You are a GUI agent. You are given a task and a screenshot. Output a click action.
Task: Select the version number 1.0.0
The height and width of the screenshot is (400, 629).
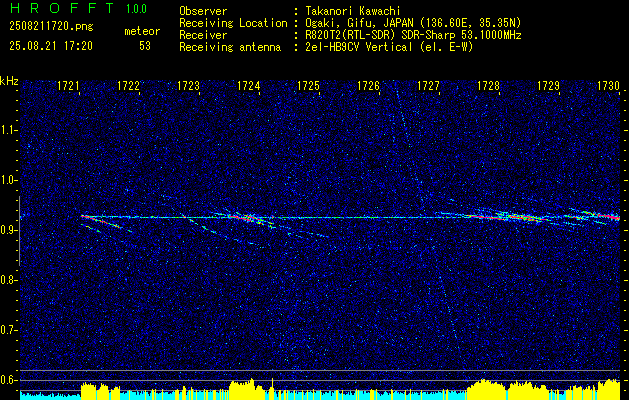[x=136, y=8]
